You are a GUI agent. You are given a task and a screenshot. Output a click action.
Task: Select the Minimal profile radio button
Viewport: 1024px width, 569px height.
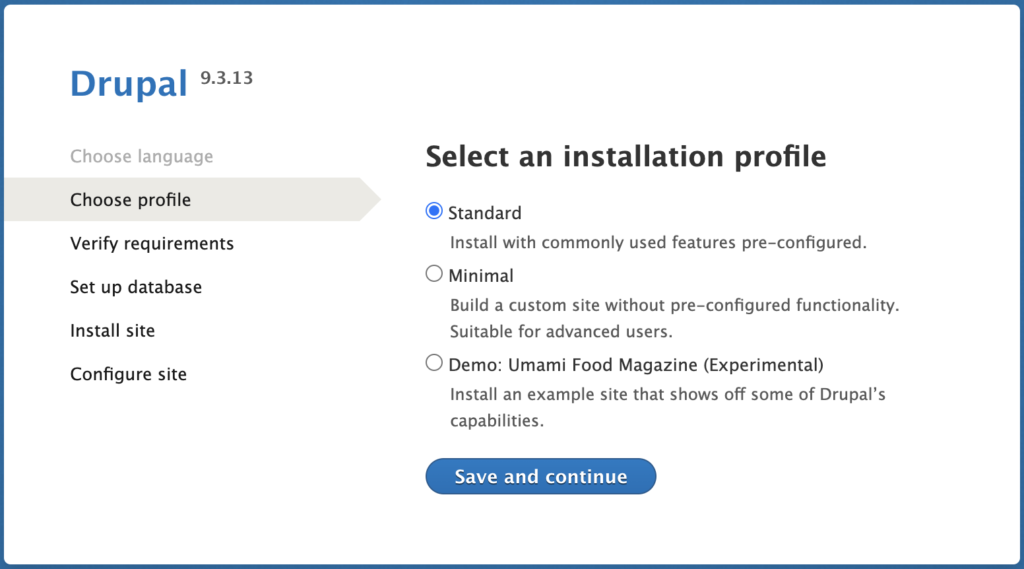[434, 274]
